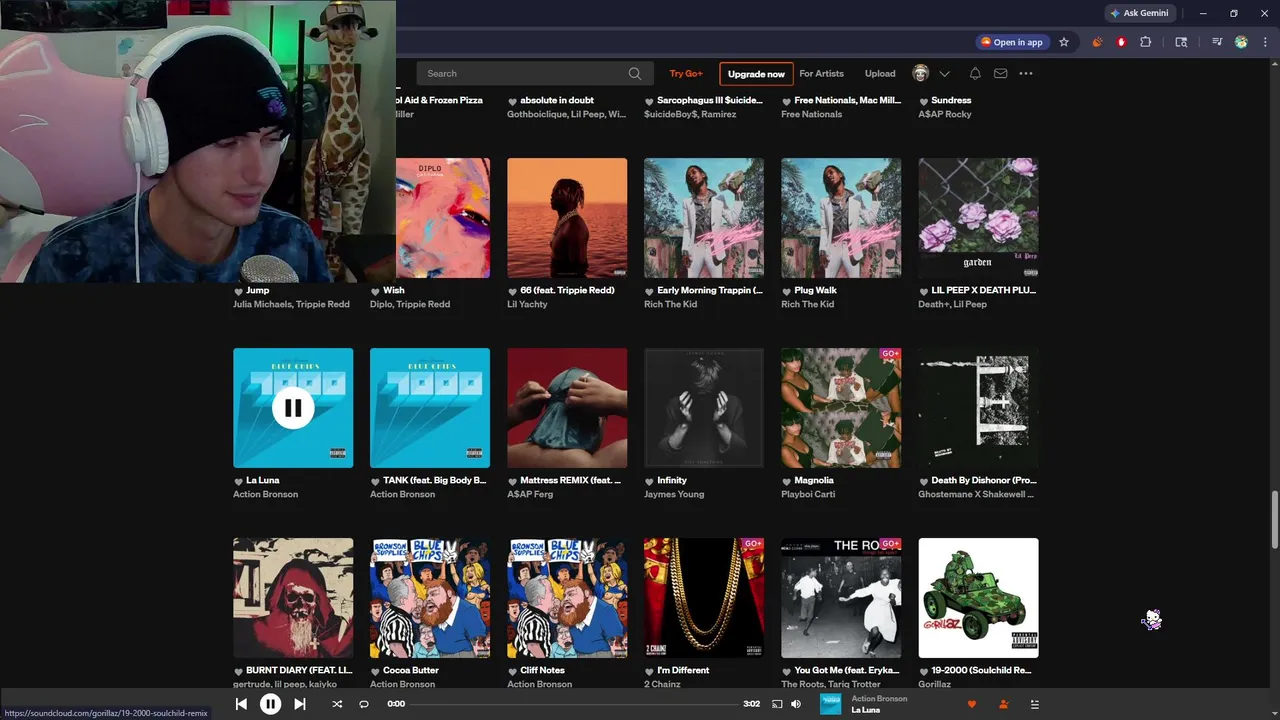Click the Open in app button
This screenshot has width=1280, height=720.
pos(1012,42)
